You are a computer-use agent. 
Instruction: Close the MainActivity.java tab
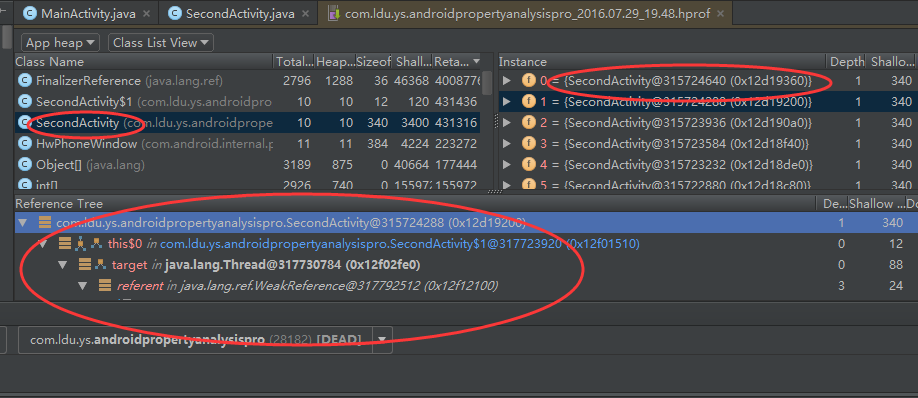[146, 13]
